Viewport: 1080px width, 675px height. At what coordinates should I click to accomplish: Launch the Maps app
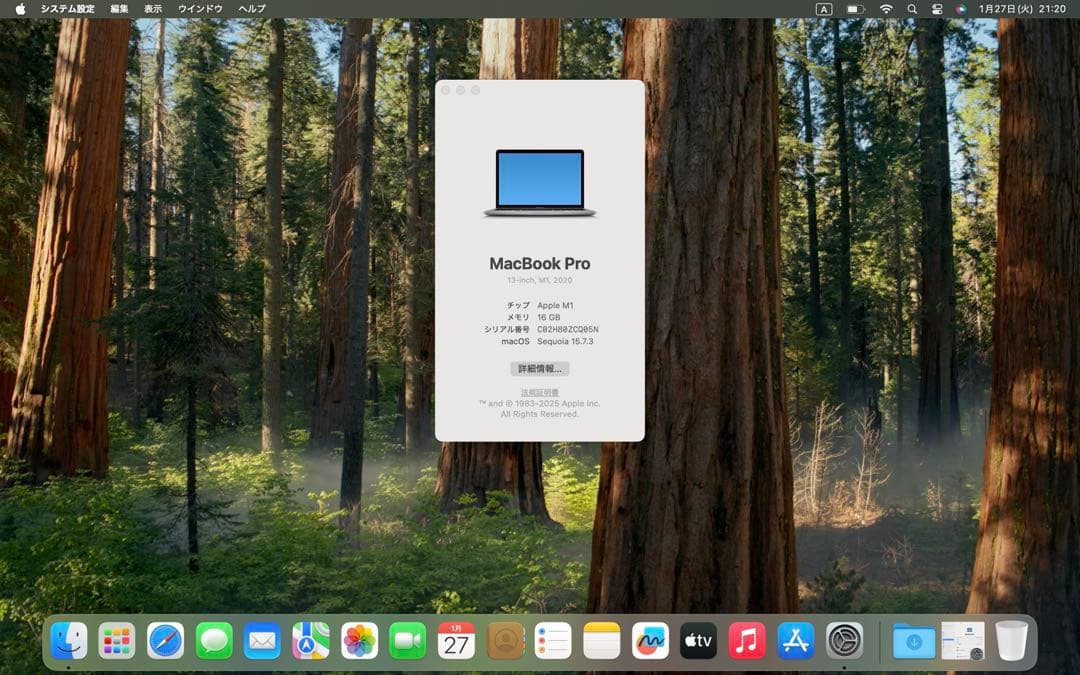point(310,640)
